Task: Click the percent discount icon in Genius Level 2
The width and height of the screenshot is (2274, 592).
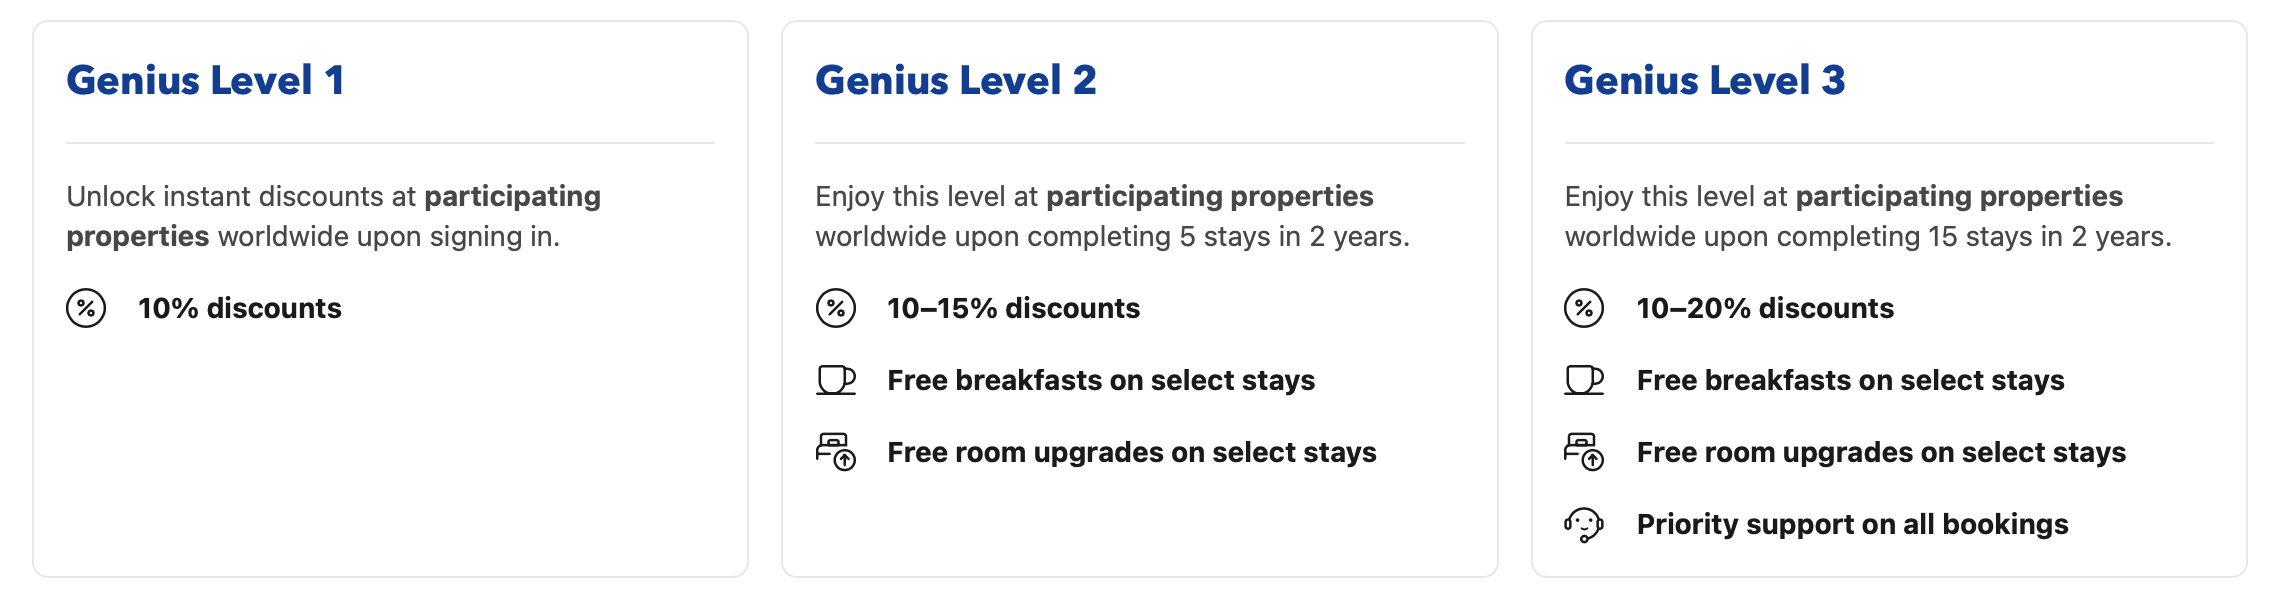Action: point(835,308)
